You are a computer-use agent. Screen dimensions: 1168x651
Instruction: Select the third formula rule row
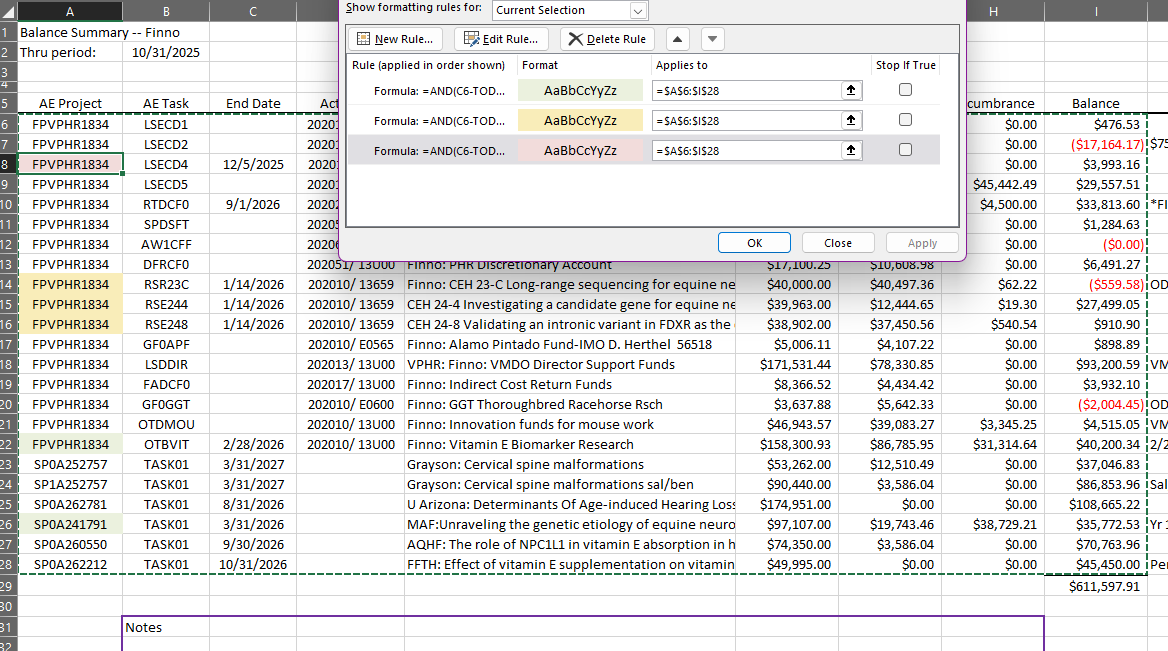coord(644,150)
